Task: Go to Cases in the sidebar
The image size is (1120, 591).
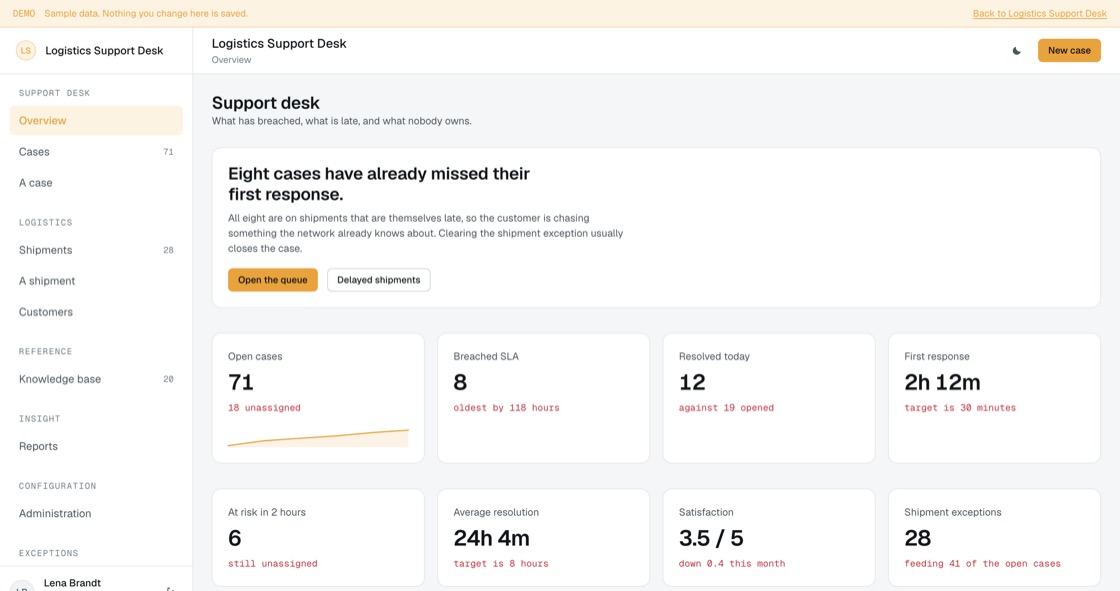Action: tap(96, 152)
